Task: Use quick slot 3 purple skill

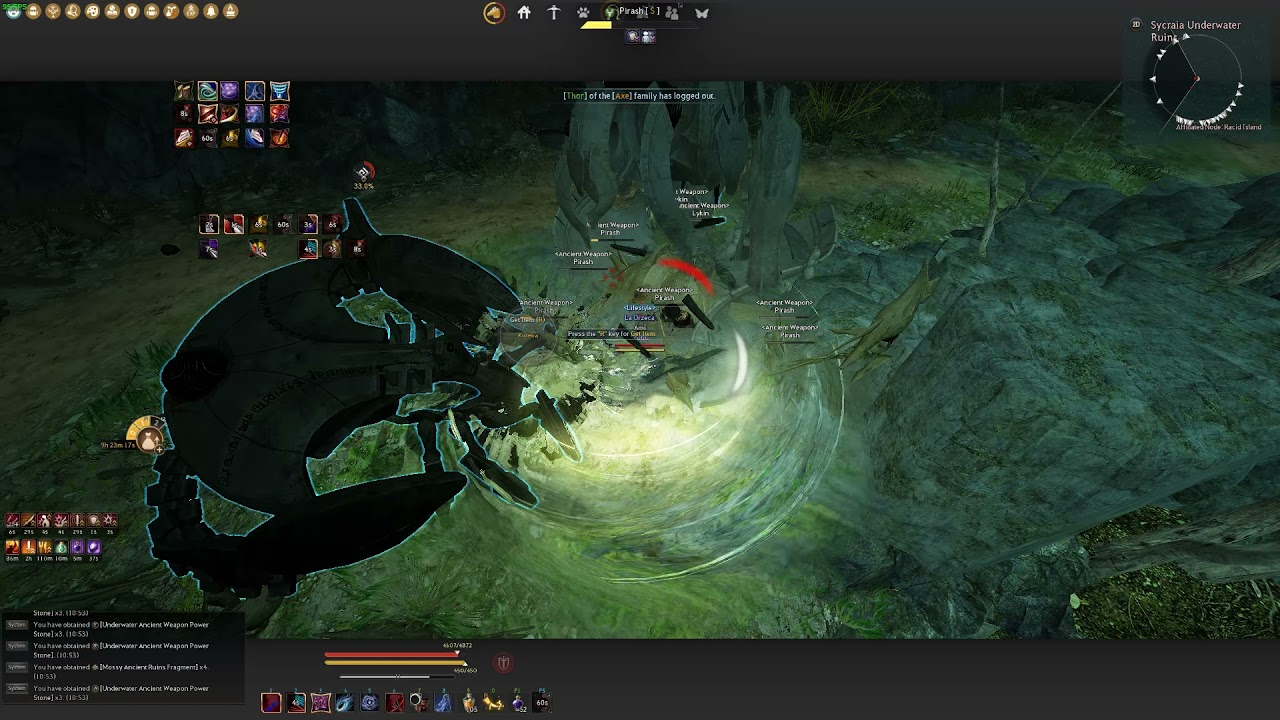Action: point(321,703)
